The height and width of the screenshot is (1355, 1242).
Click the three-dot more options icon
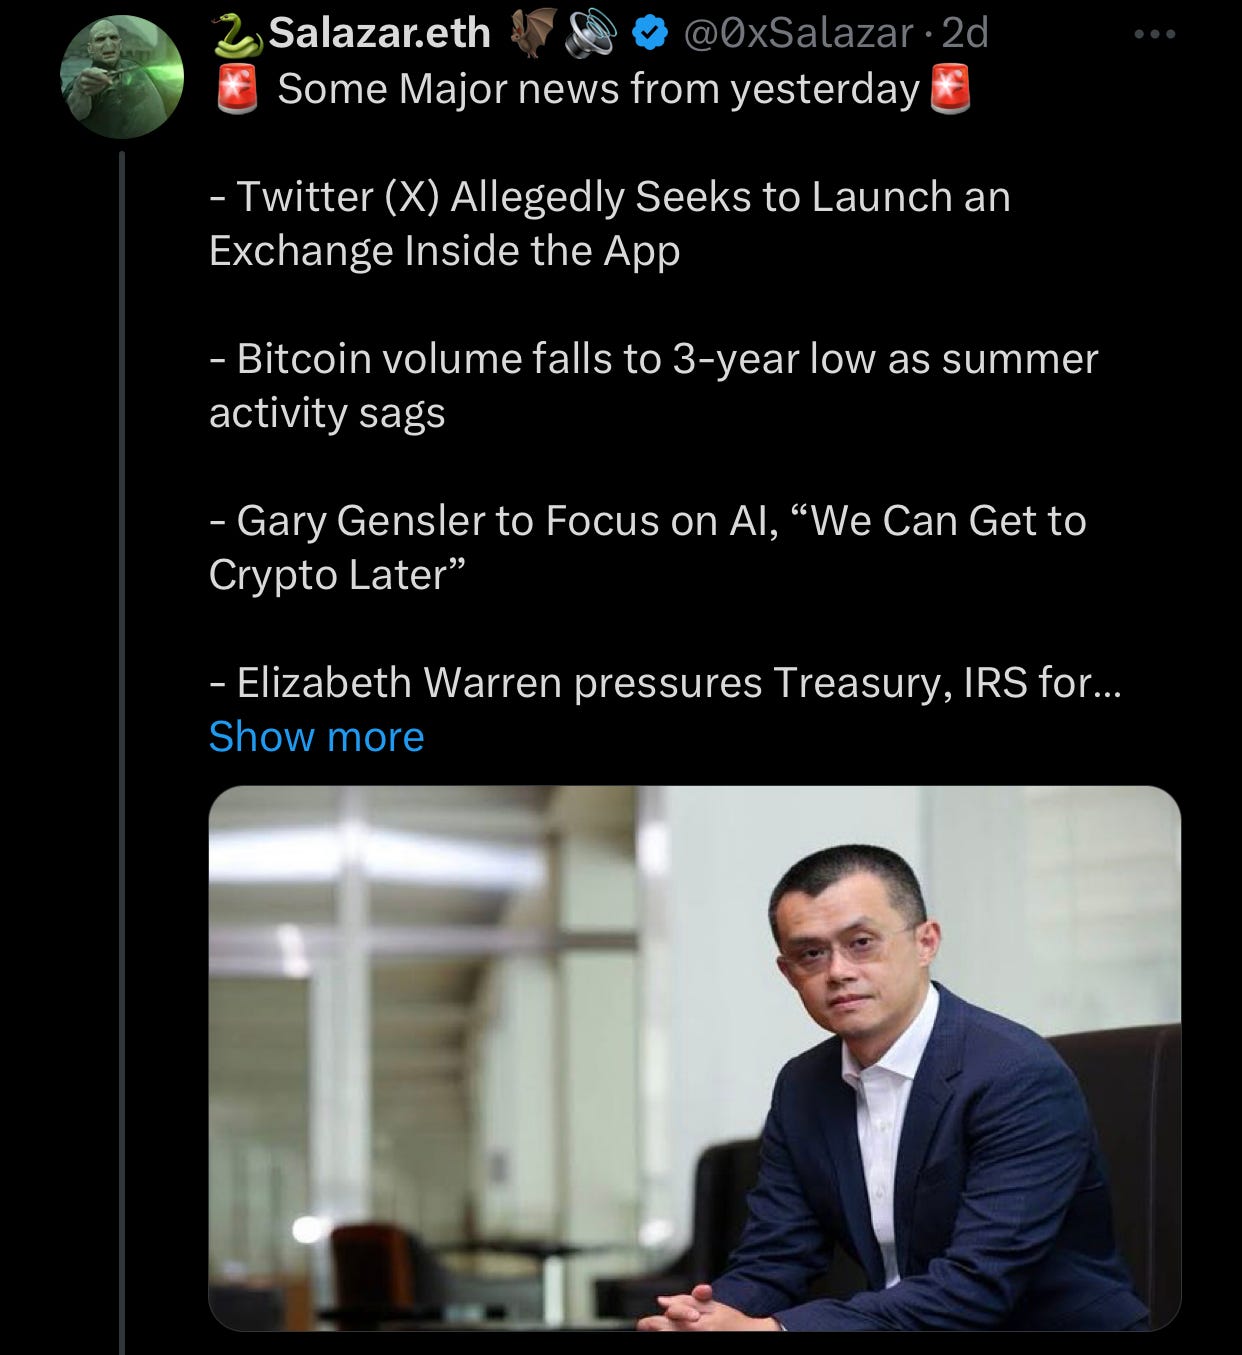1154,34
